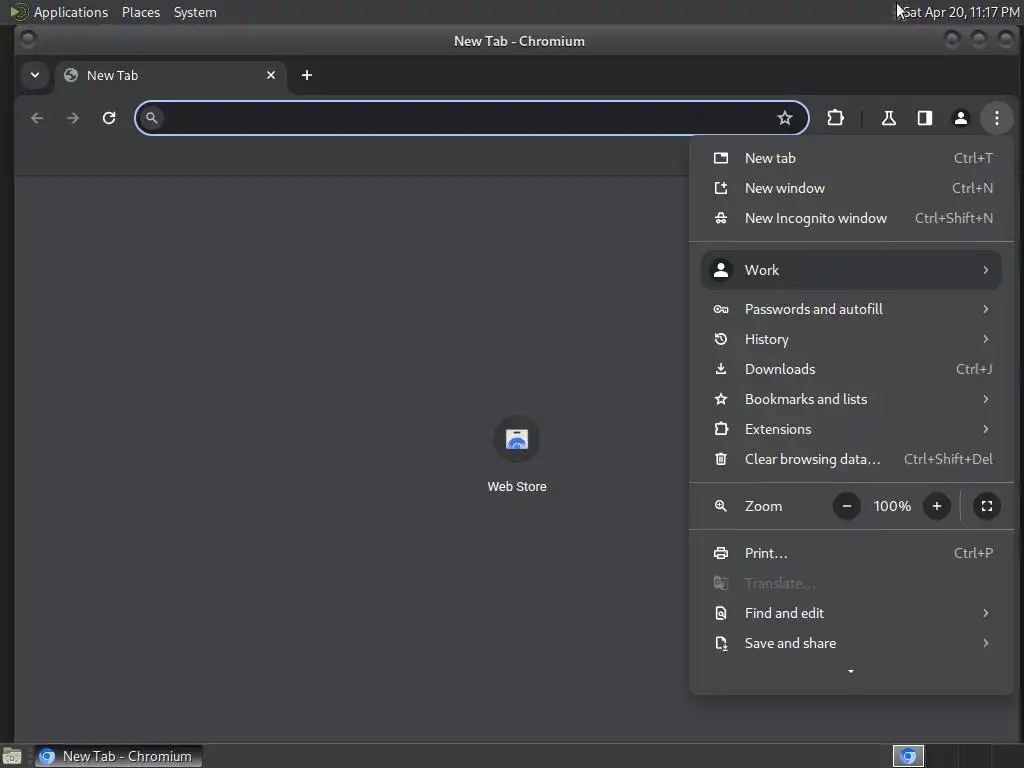Open the Applications system menu
The image size is (1024, 768).
[x=71, y=12]
